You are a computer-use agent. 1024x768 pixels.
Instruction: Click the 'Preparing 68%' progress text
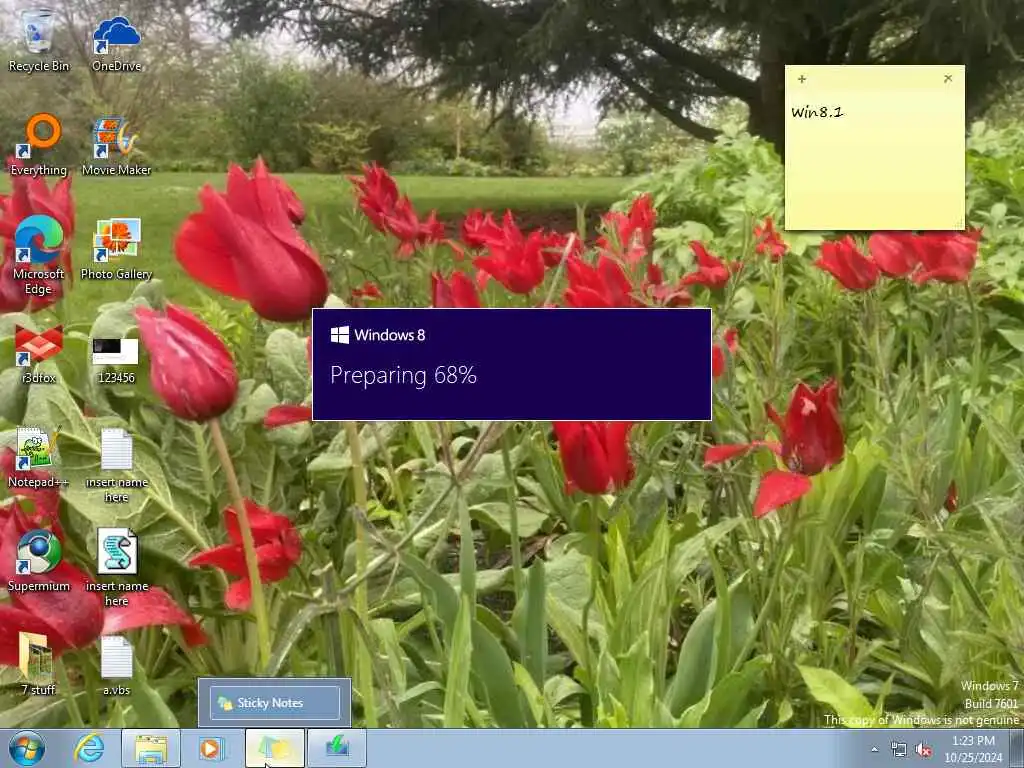pyautogui.click(x=403, y=376)
